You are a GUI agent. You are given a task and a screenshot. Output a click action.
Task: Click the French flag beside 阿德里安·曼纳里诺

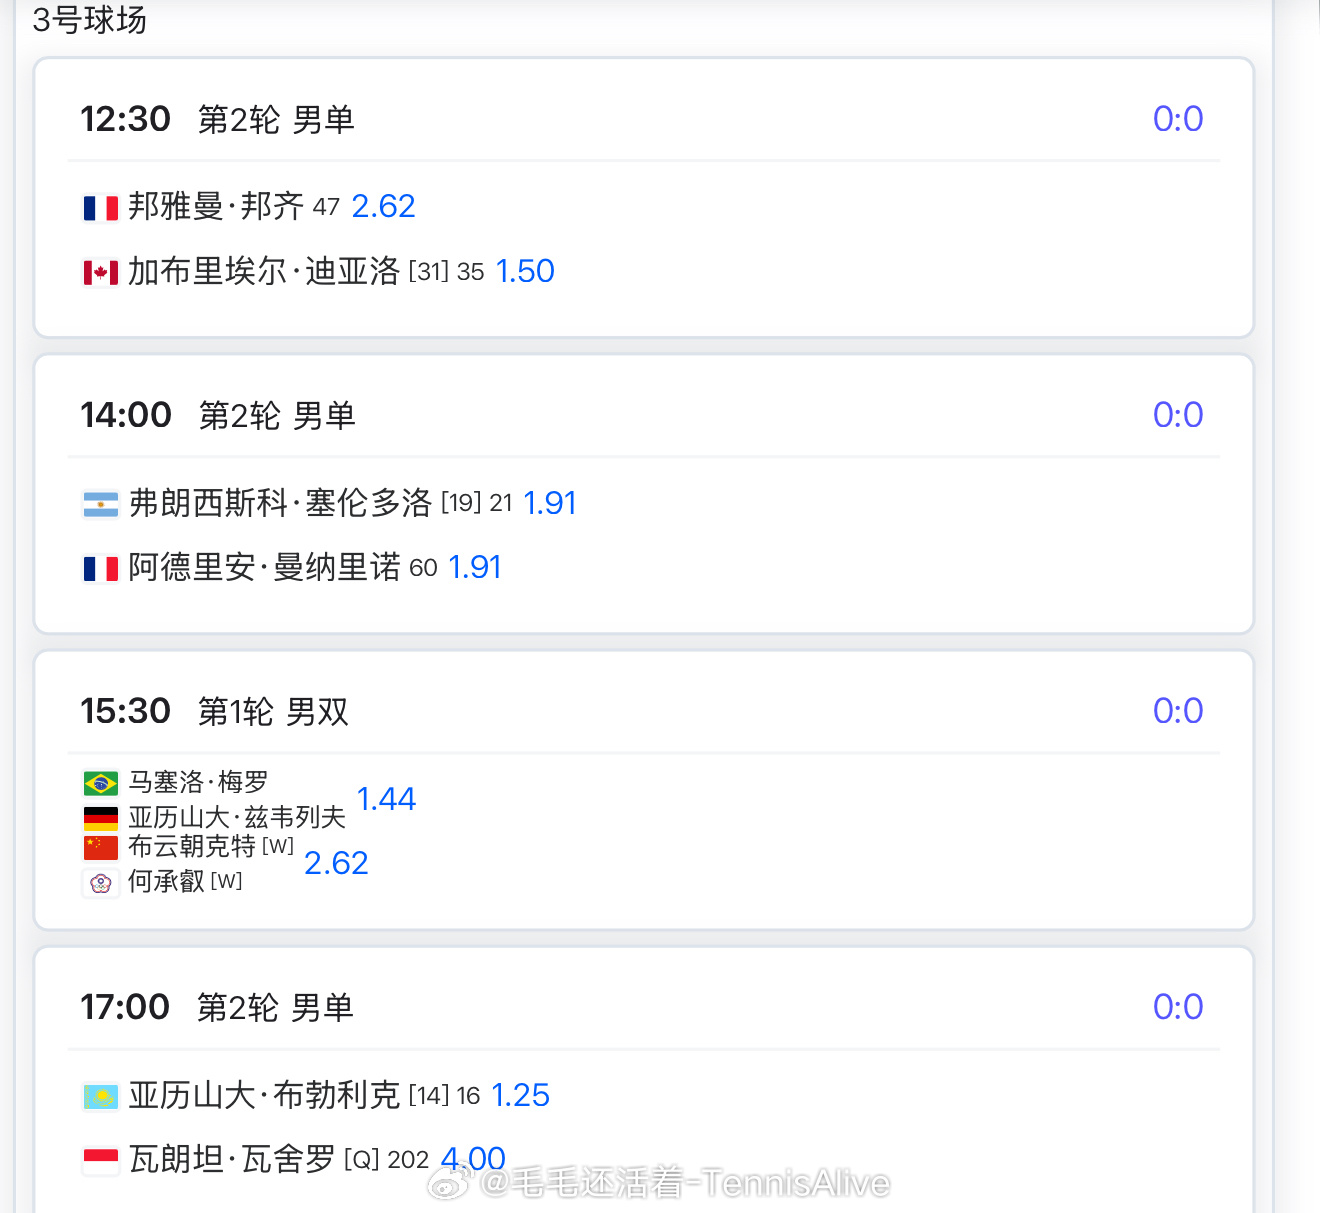click(101, 569)
